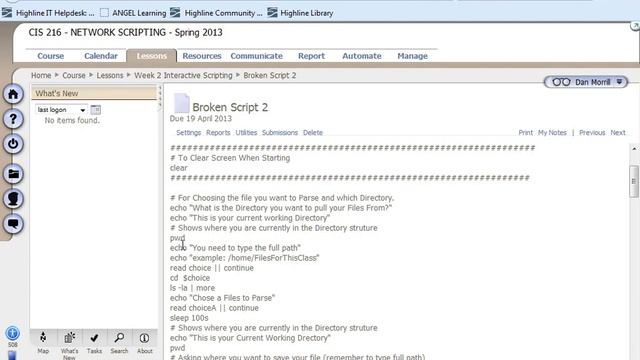
Task: Go to Lessons breadcrumb
Action: tap(110, 76)
